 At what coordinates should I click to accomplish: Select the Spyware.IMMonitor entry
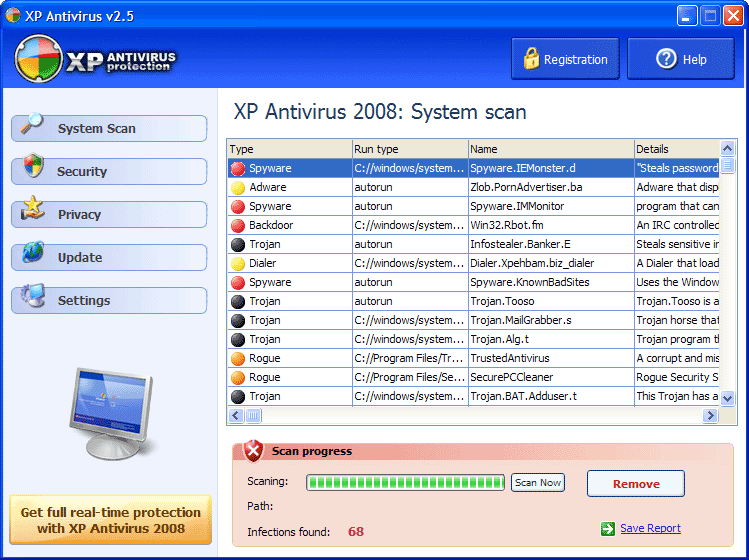coord(551,206)
